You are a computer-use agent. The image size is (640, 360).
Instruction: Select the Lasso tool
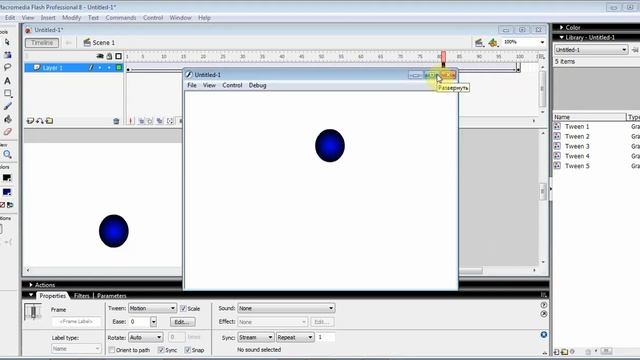7,67
